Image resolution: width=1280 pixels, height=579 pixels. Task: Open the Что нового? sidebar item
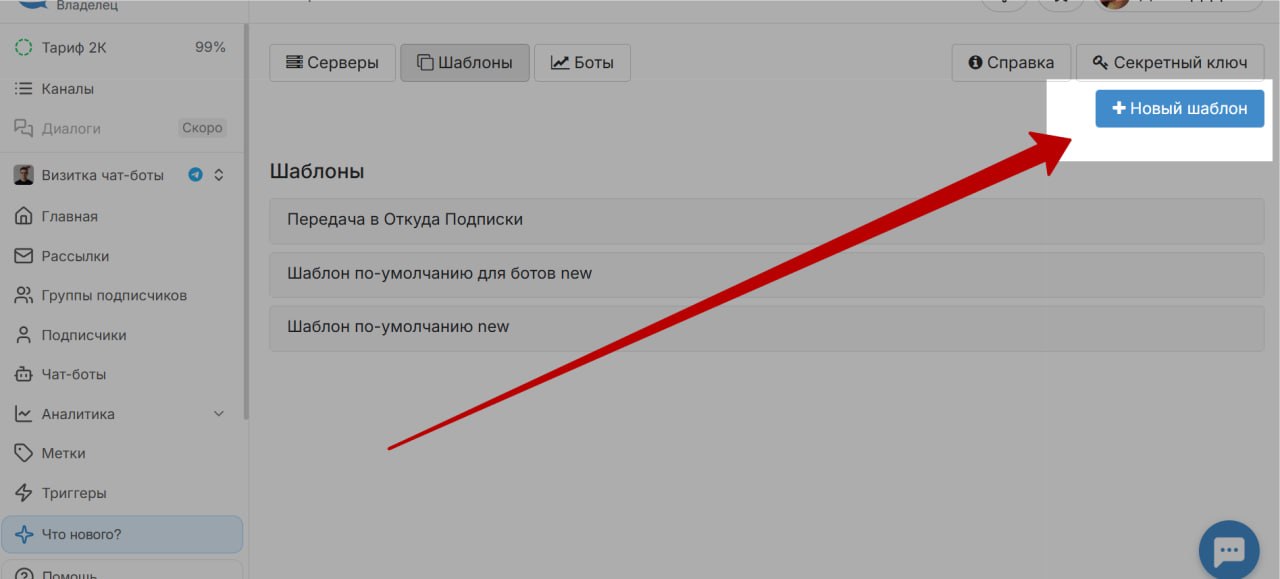point(121,534)
